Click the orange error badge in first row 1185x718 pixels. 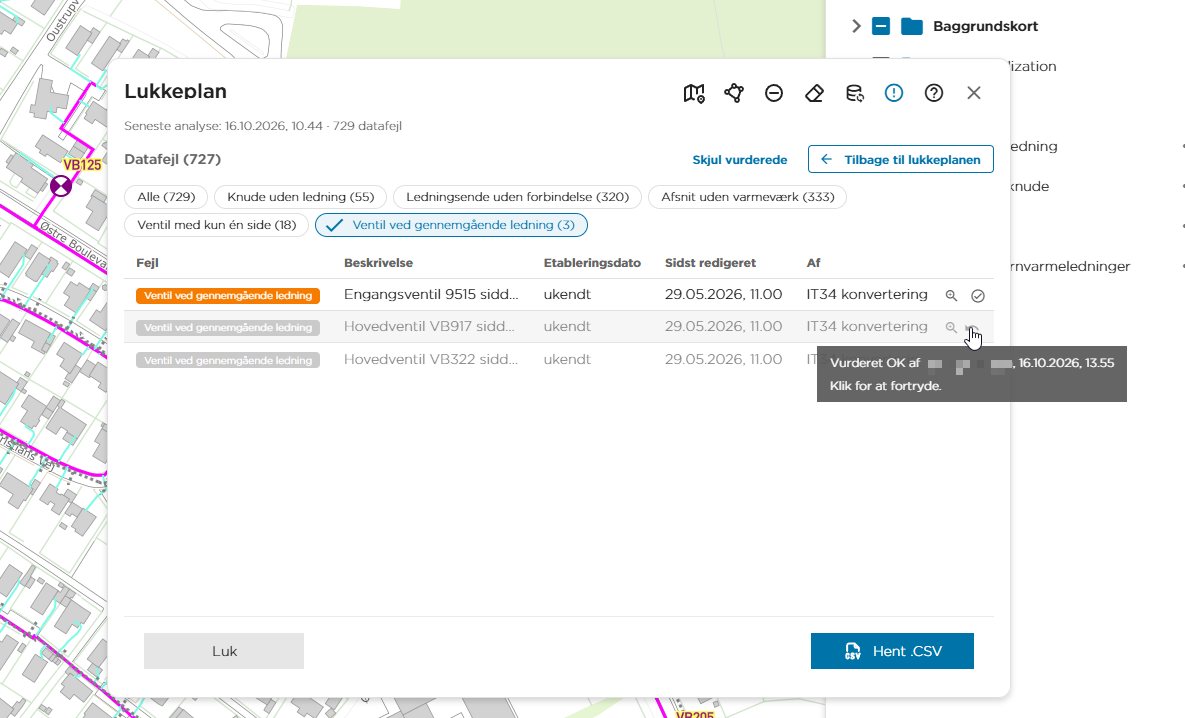tap(228, 296)
